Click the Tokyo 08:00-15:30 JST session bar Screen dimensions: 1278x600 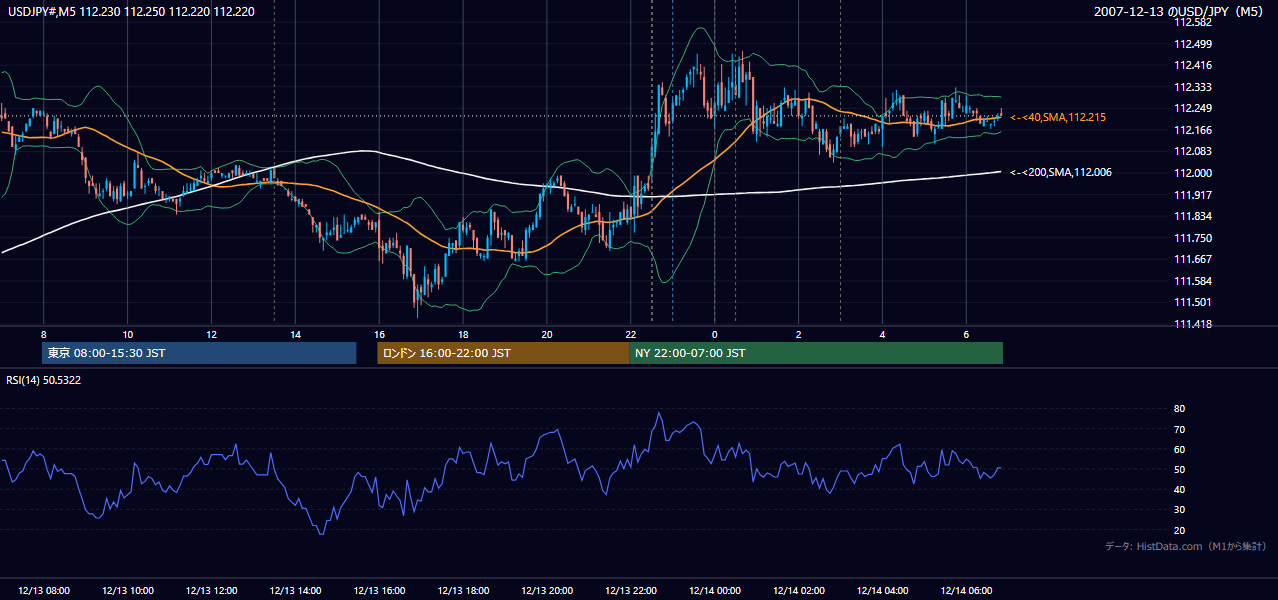pyautogui.click(x=199, y=353)
